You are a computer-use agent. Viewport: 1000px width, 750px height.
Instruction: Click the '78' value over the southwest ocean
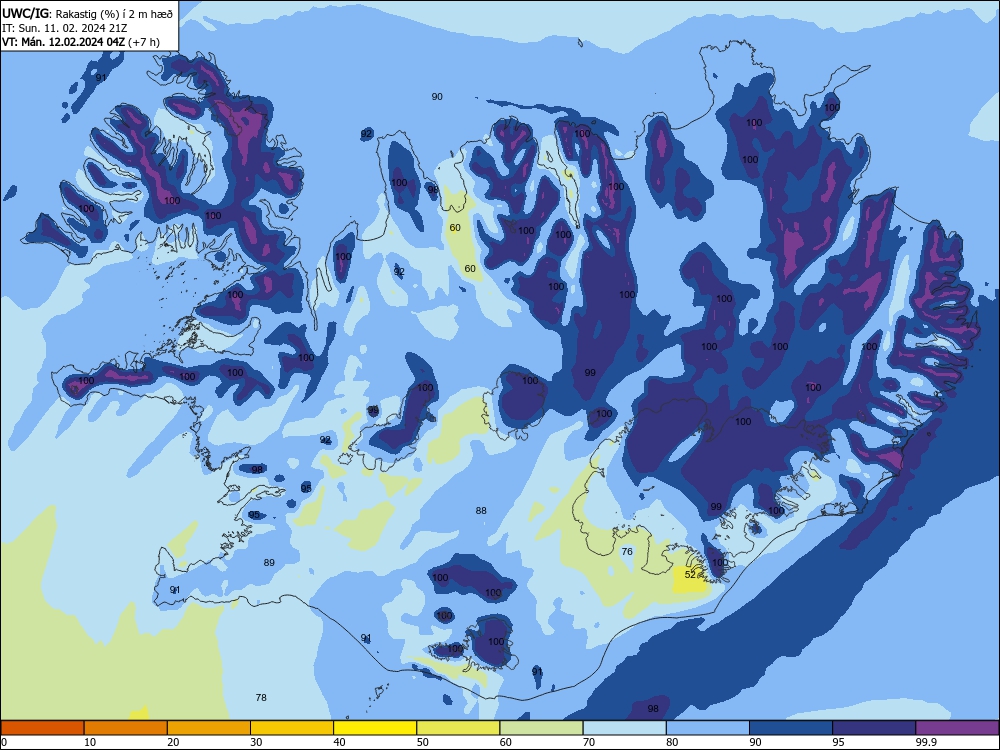(x=261, y=698)
